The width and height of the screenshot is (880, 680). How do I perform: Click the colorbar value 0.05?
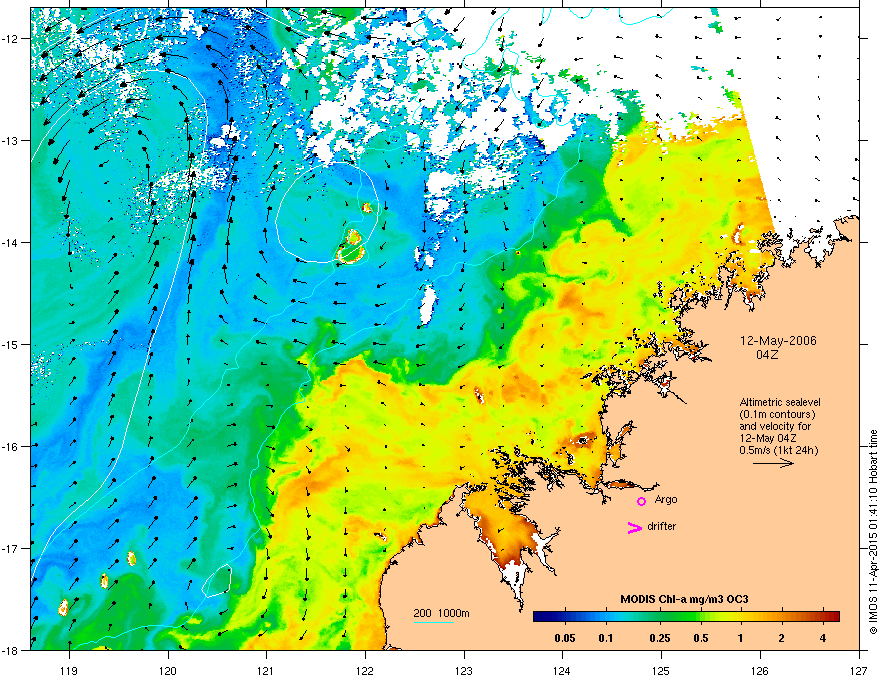565,638
